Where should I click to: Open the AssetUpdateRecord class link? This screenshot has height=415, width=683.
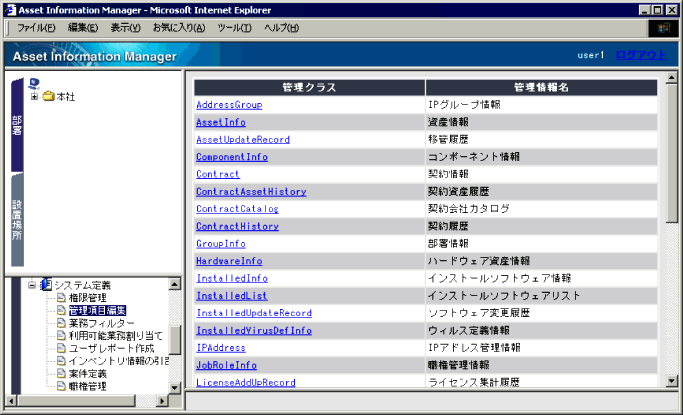click(x=243, y=140)
